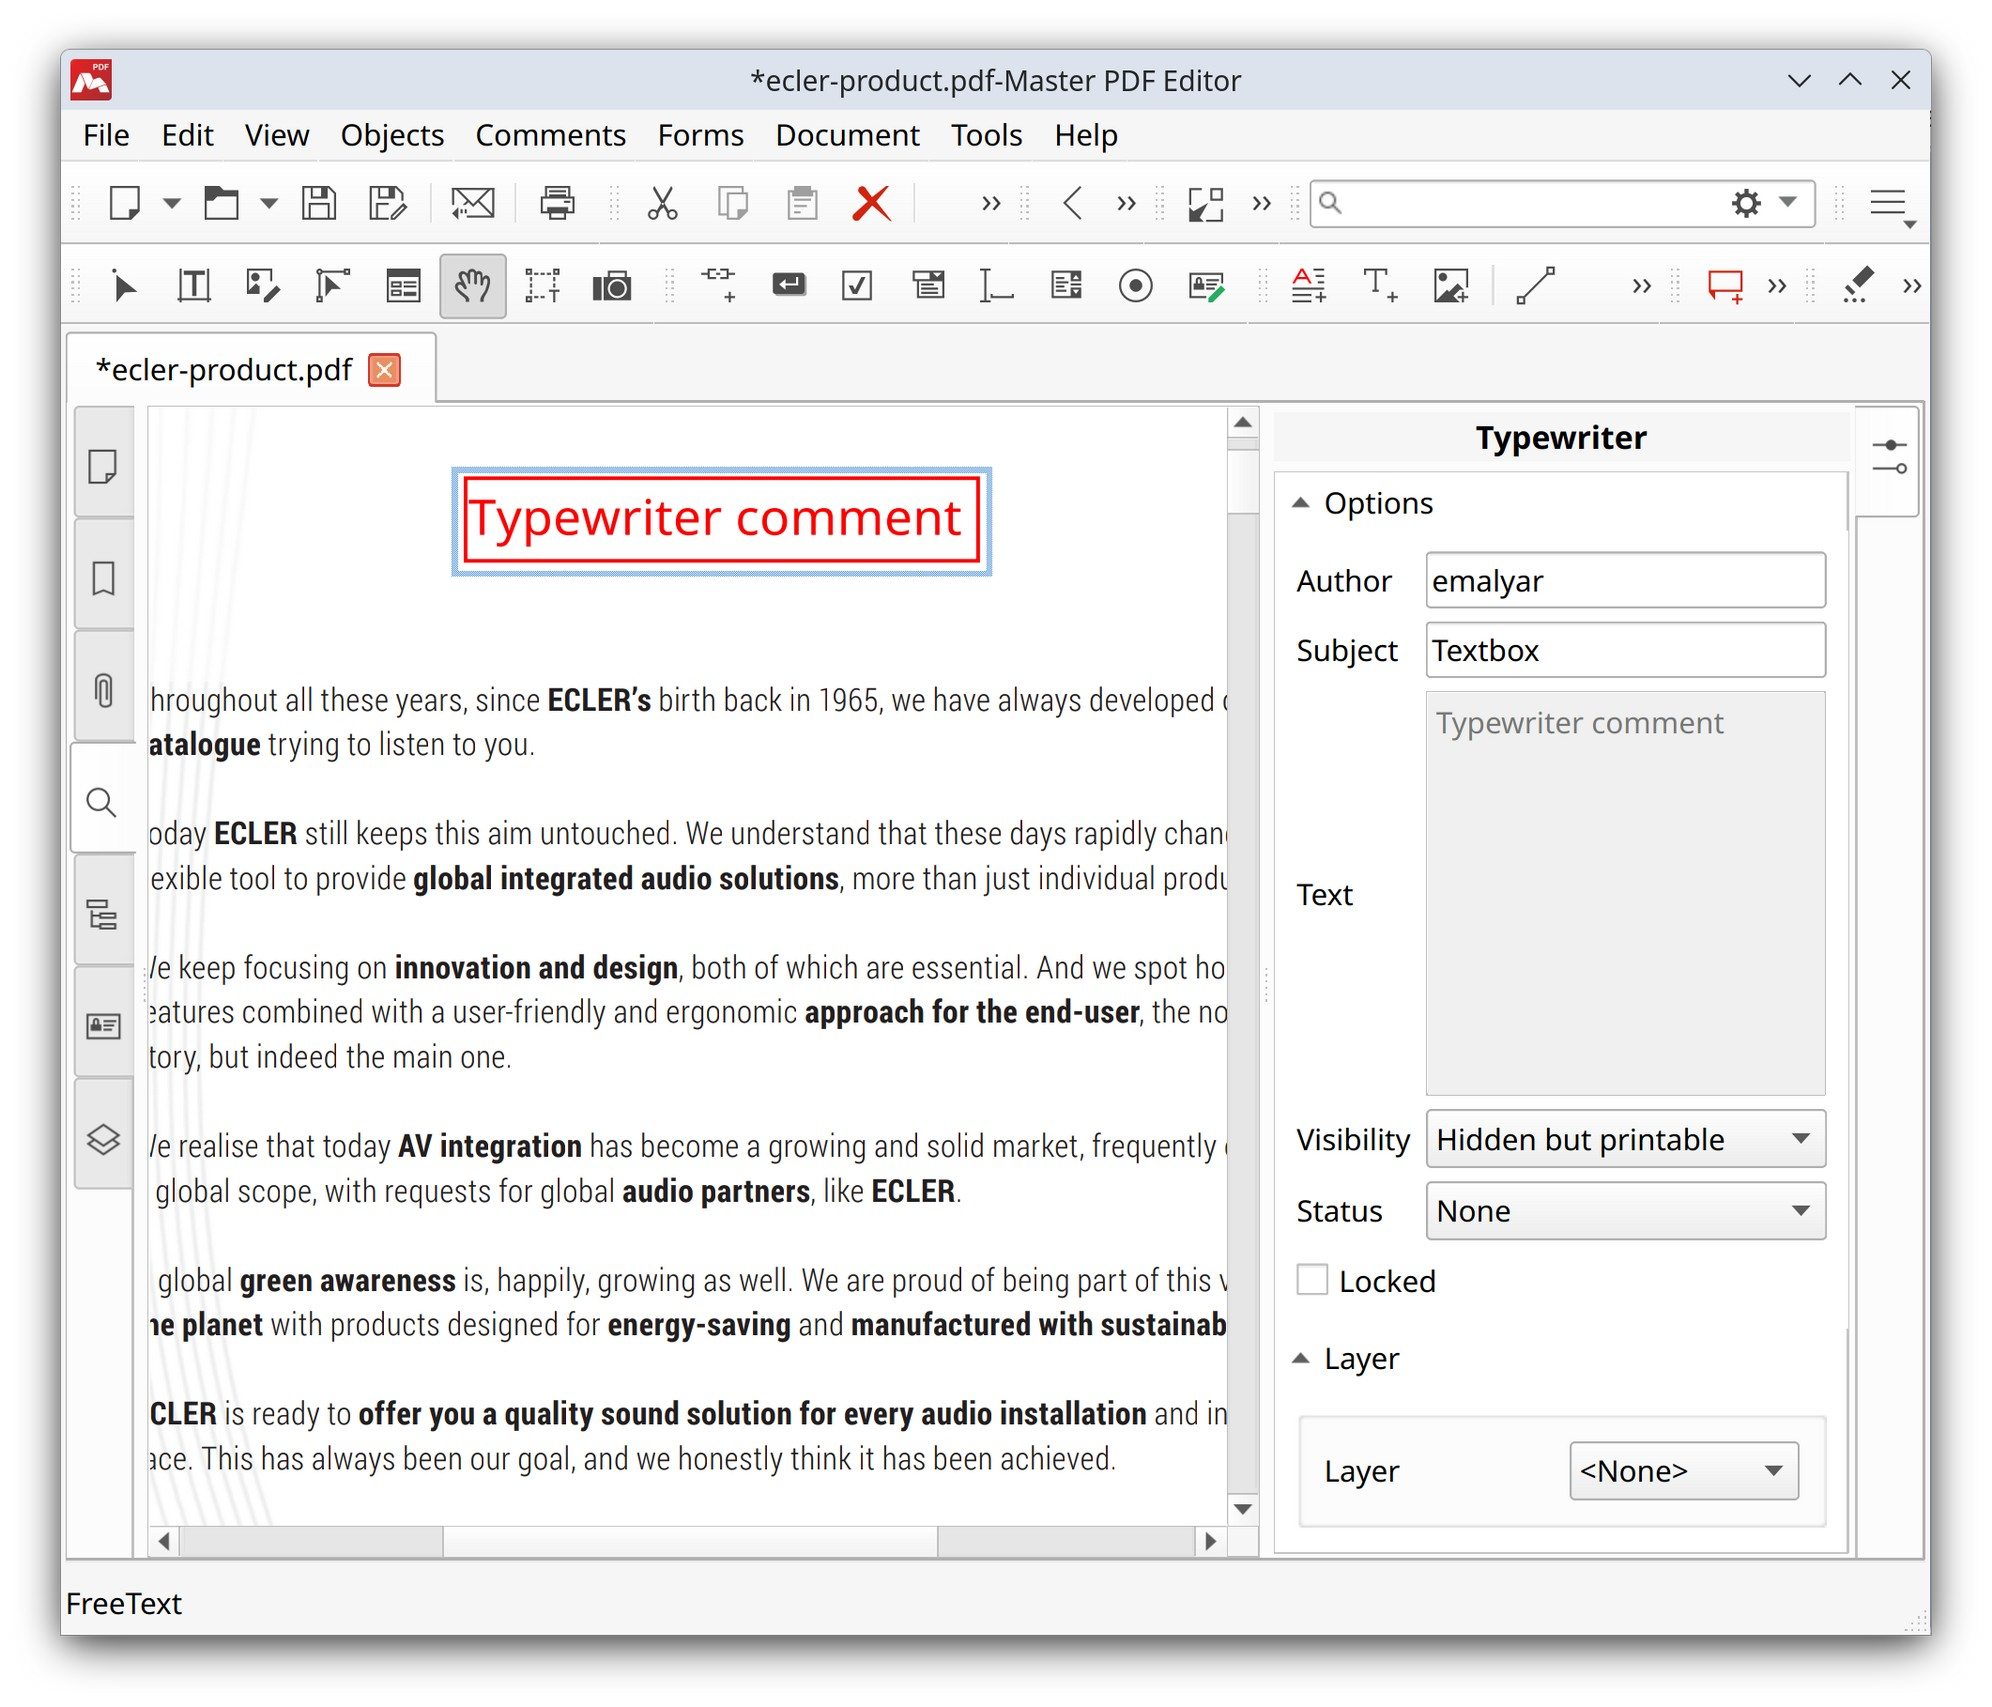Insert a link with the Link tool
The width and height of the screenshot is (1992, 1707).
(719, 284)
